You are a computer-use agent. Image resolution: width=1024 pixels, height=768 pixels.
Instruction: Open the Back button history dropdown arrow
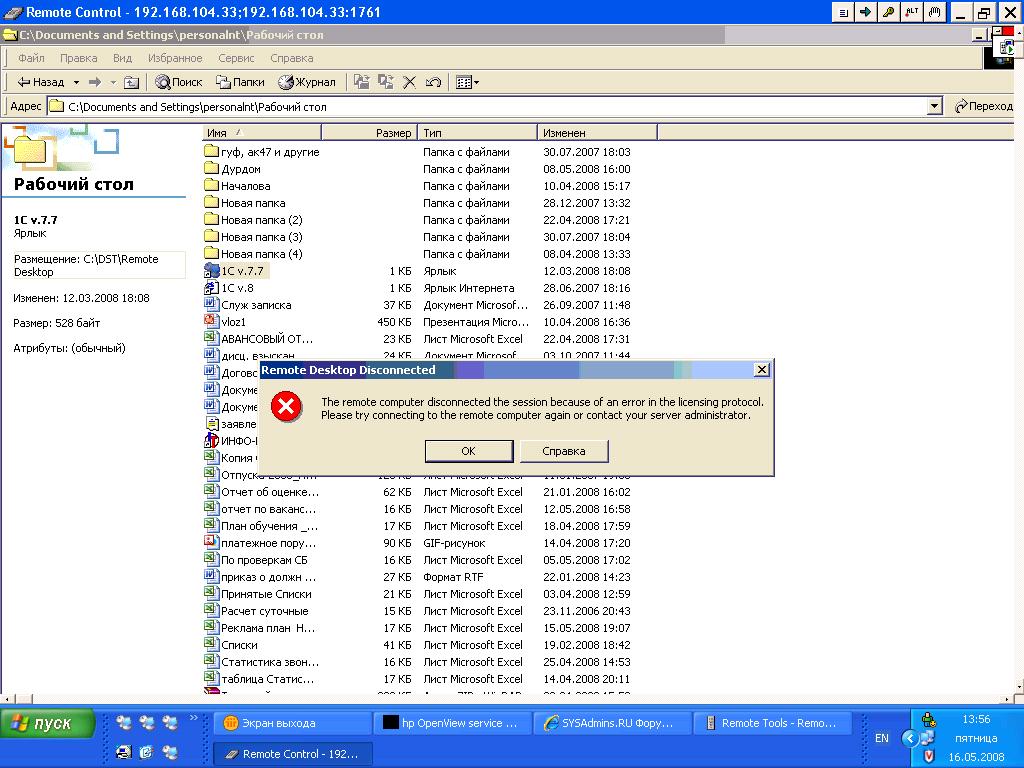pyautogui.click(x=76, y=82)
